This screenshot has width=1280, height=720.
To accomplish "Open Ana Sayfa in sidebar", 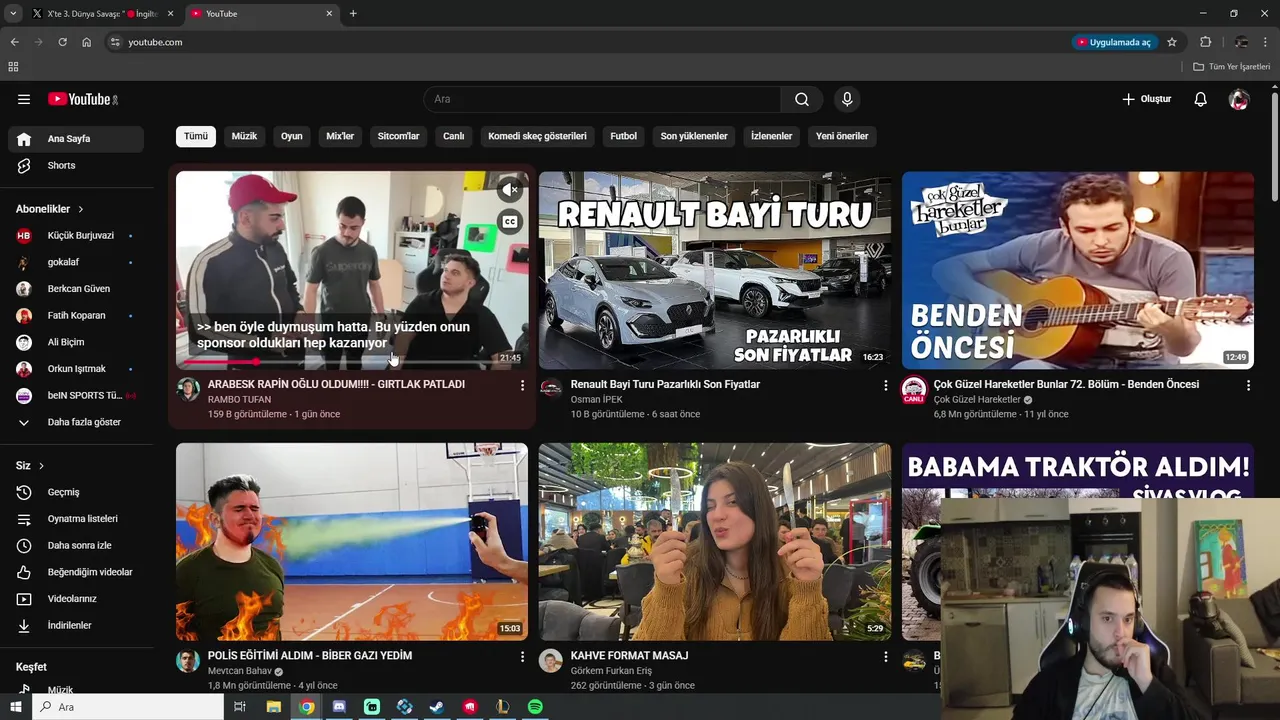I will [76, 139].
